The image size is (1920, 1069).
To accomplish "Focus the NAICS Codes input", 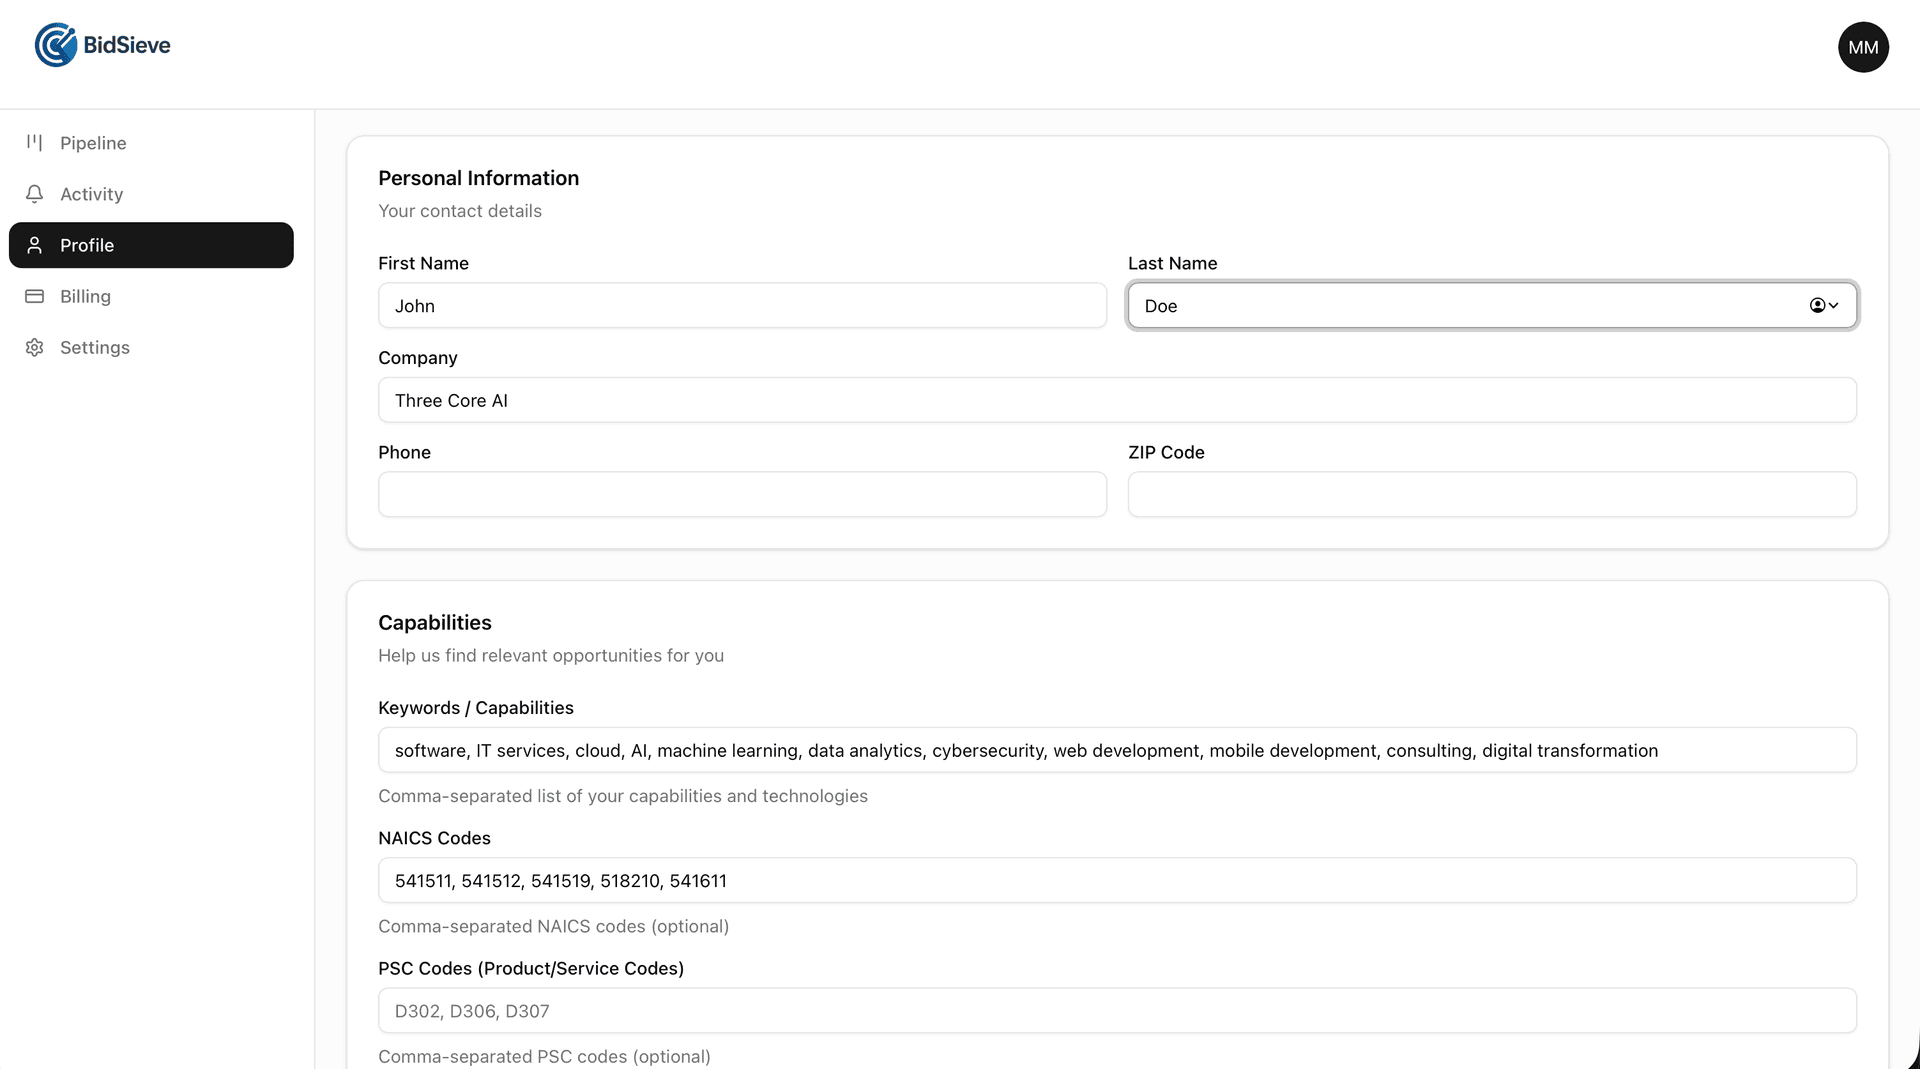I will tap(1117, 881).
